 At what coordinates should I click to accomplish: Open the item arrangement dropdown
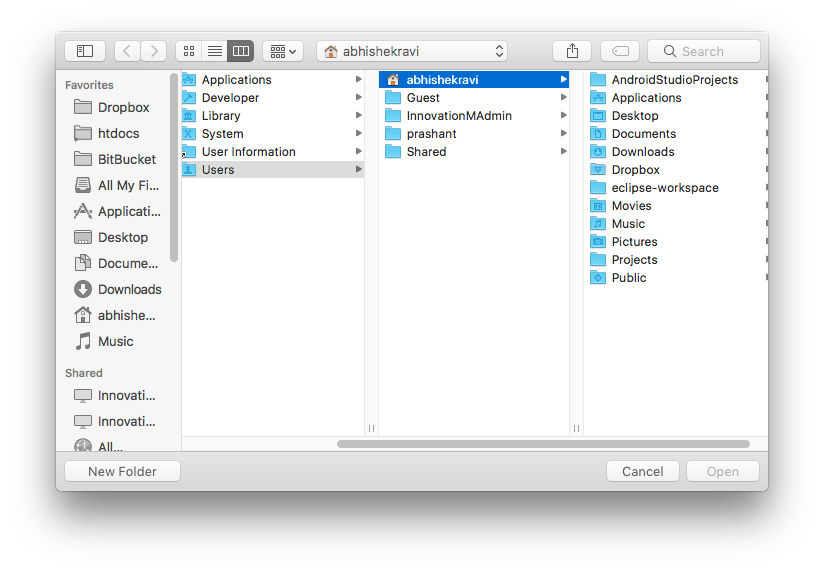pos(283,51)
